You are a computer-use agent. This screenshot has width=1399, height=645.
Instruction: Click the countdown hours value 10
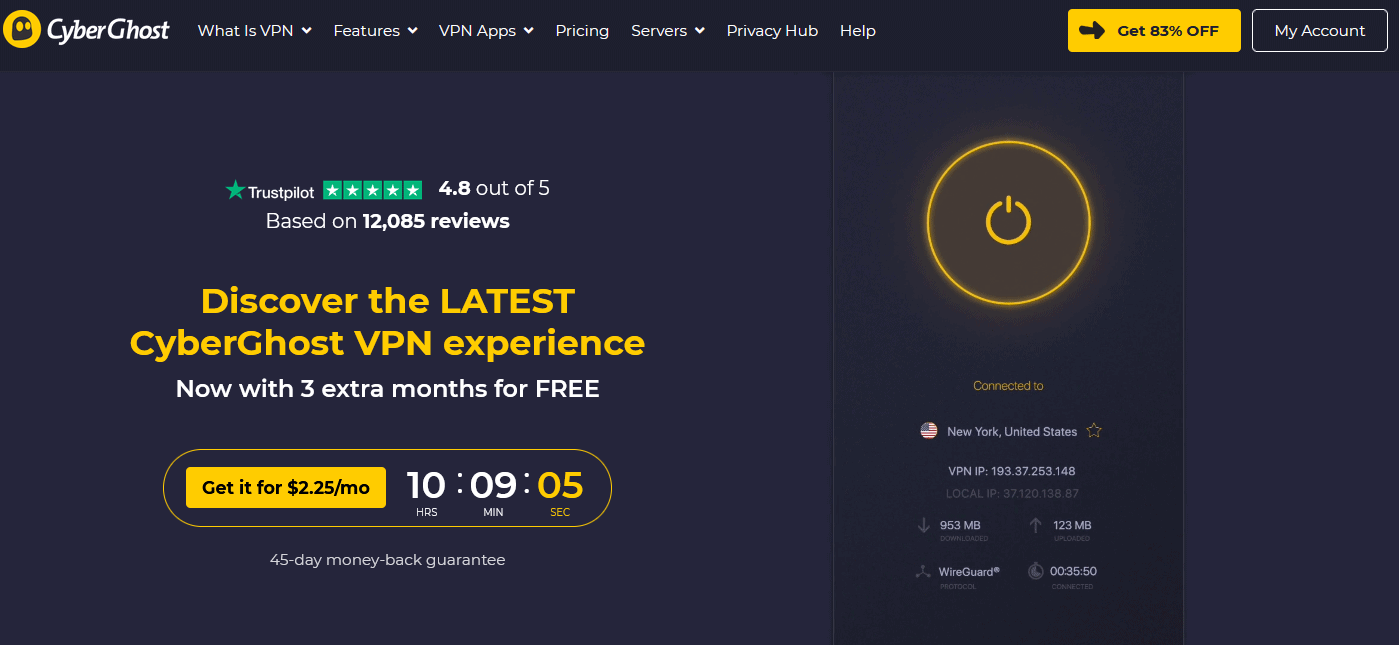pos(426,486)
